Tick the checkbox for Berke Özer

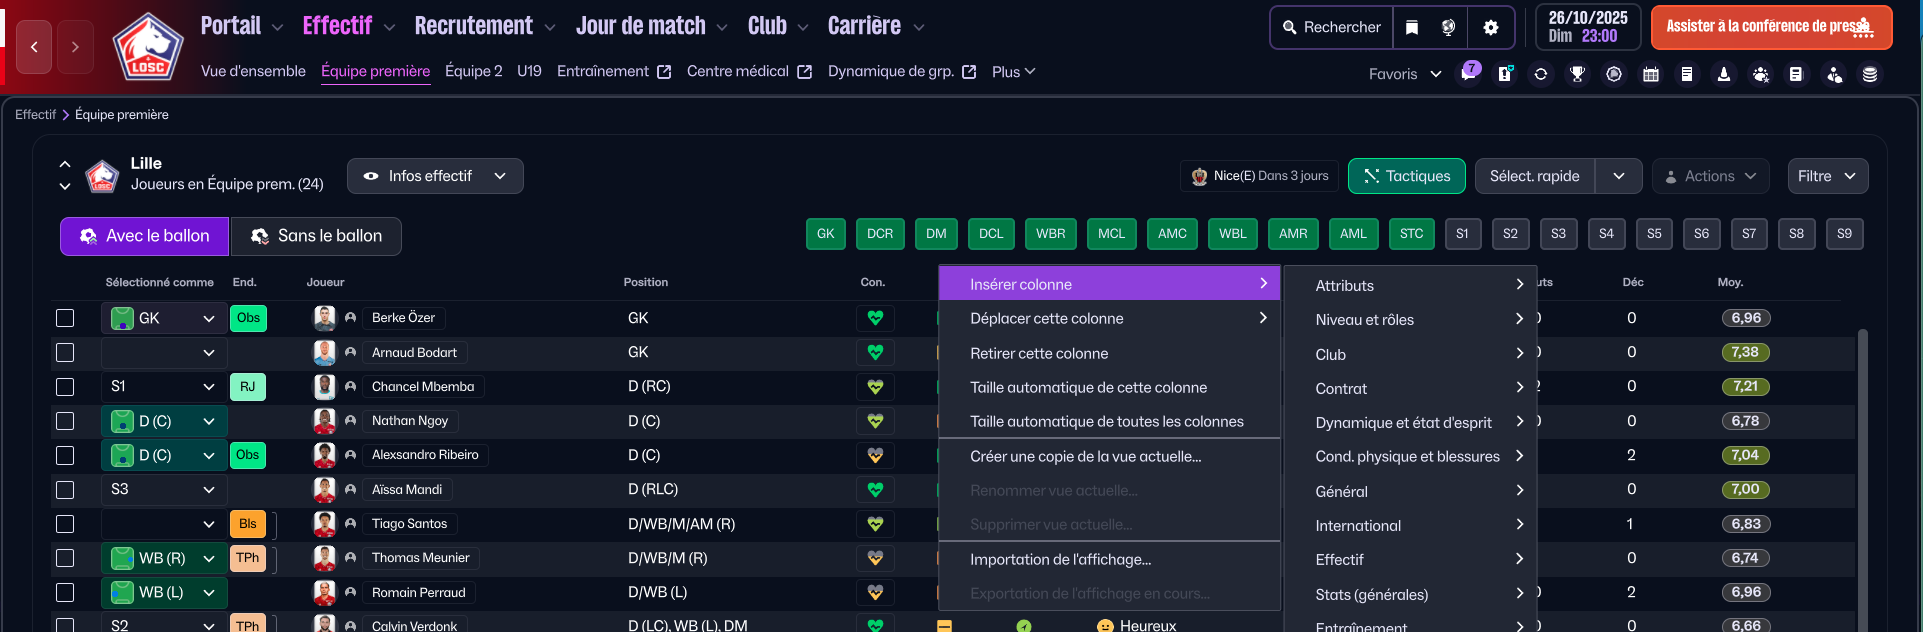pos(65,318)
